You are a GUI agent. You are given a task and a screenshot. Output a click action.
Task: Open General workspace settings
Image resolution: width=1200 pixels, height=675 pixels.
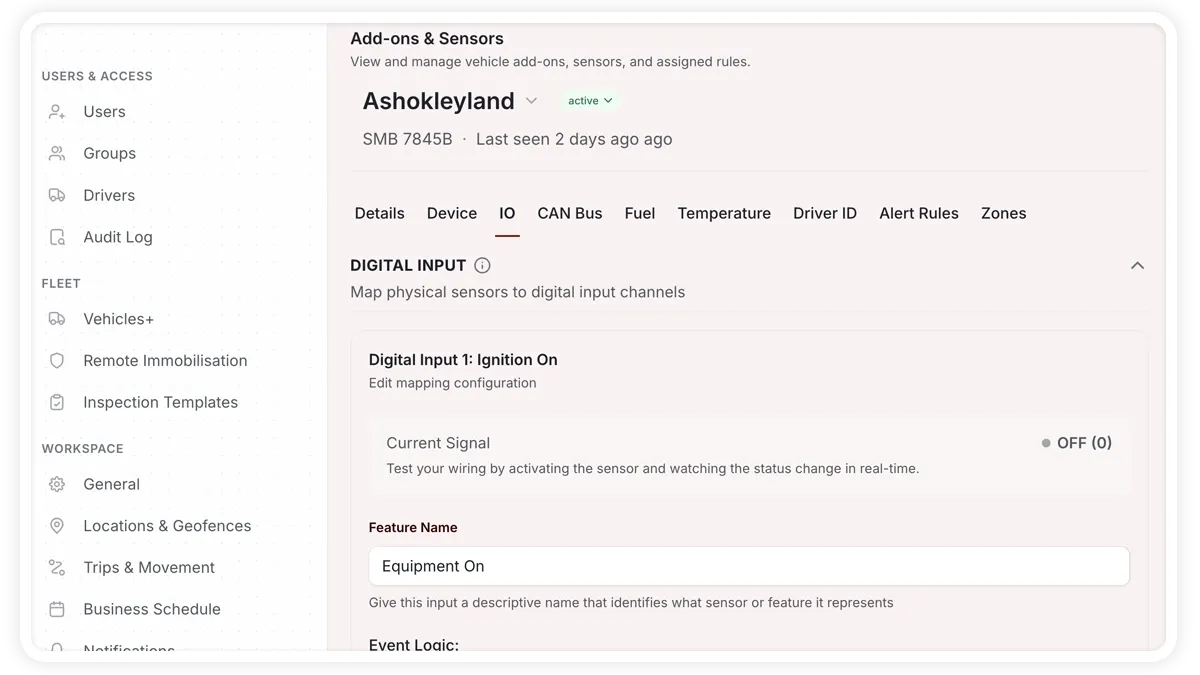111,484
